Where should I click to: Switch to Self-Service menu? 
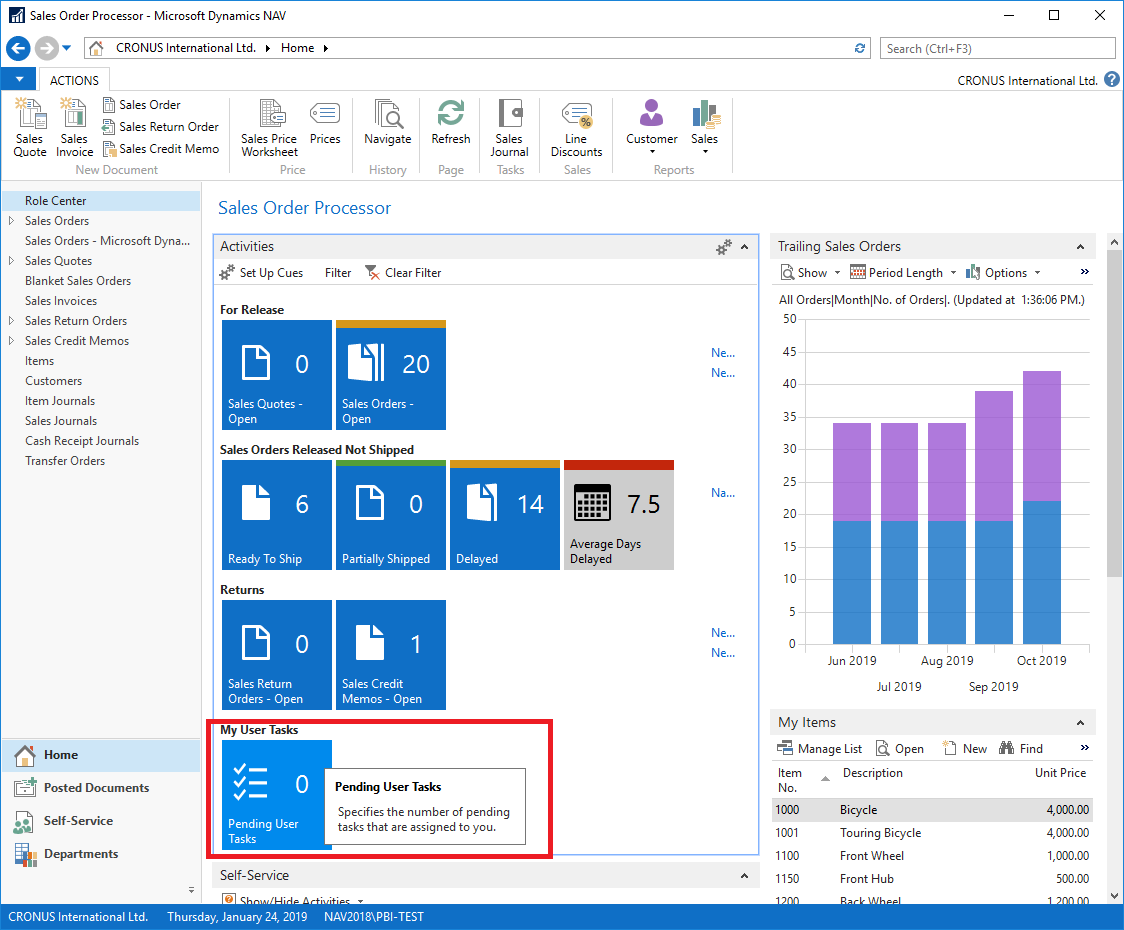coord(100,821)
